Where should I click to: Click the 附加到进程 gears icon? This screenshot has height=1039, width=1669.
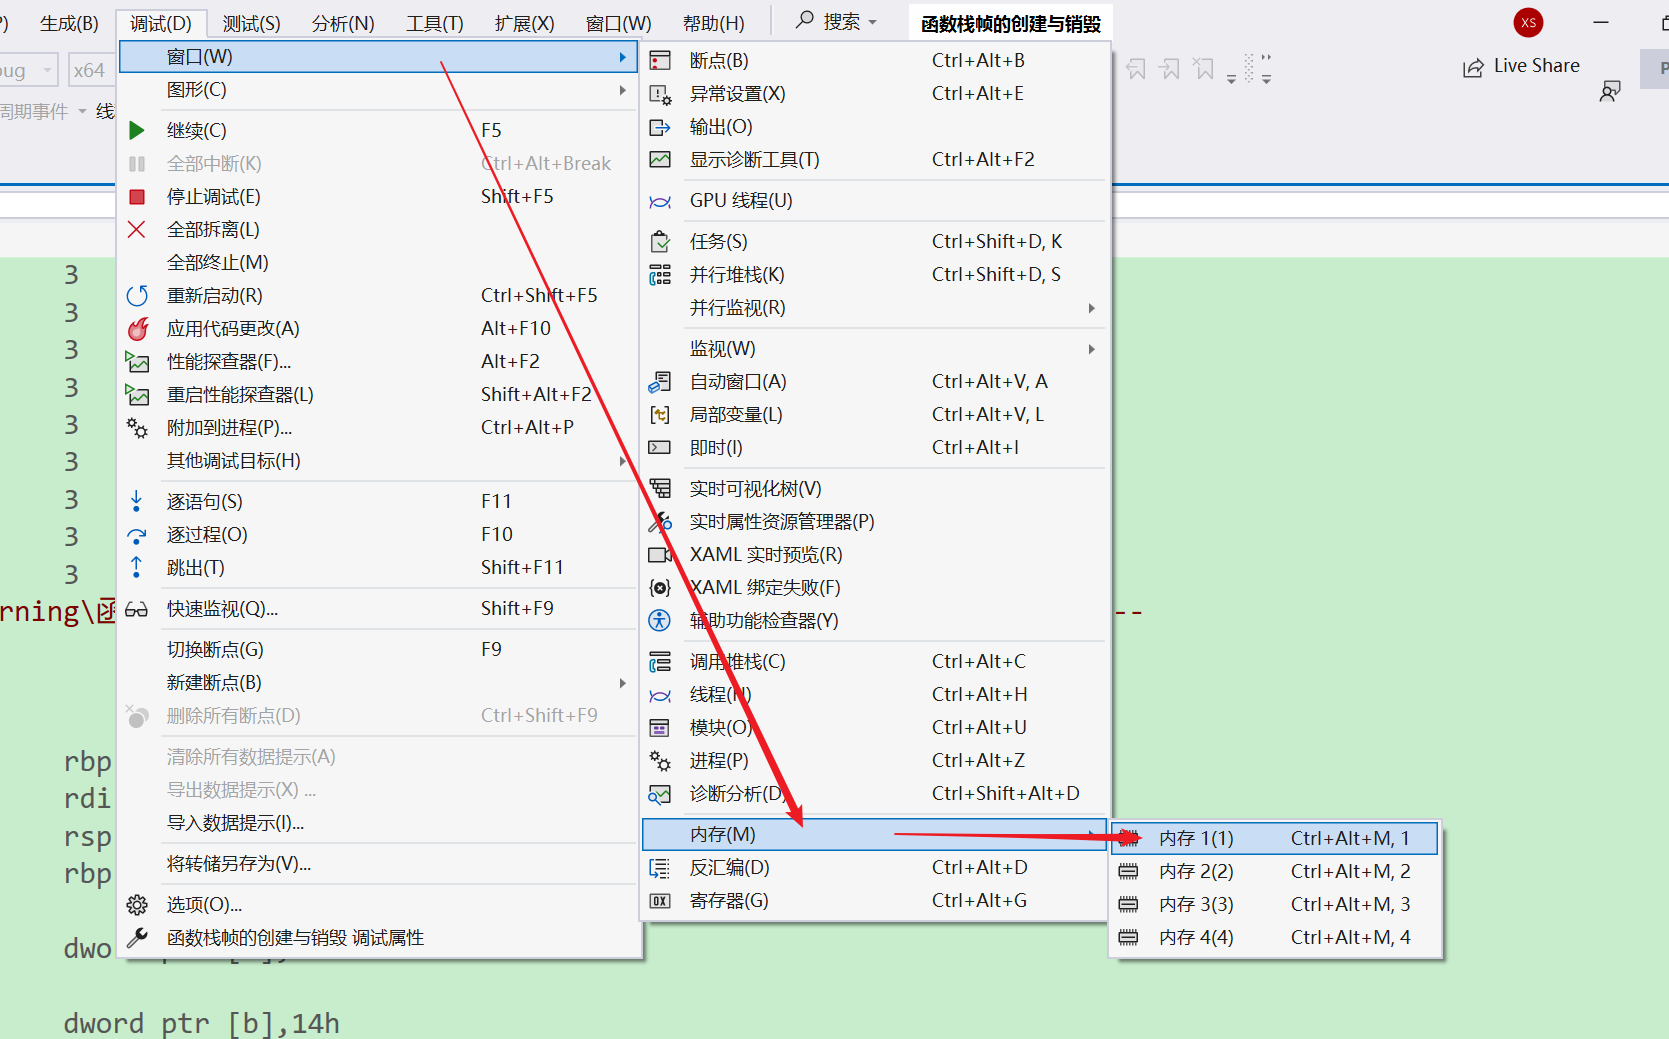pos(137,428)
